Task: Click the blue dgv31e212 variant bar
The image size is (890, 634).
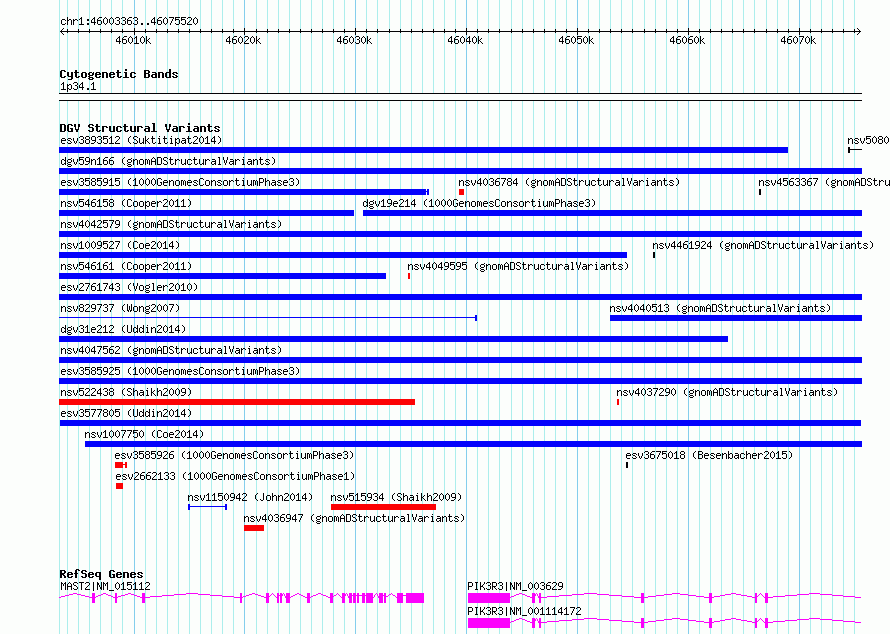Action: pyautogui.click(x=393, y=339)
